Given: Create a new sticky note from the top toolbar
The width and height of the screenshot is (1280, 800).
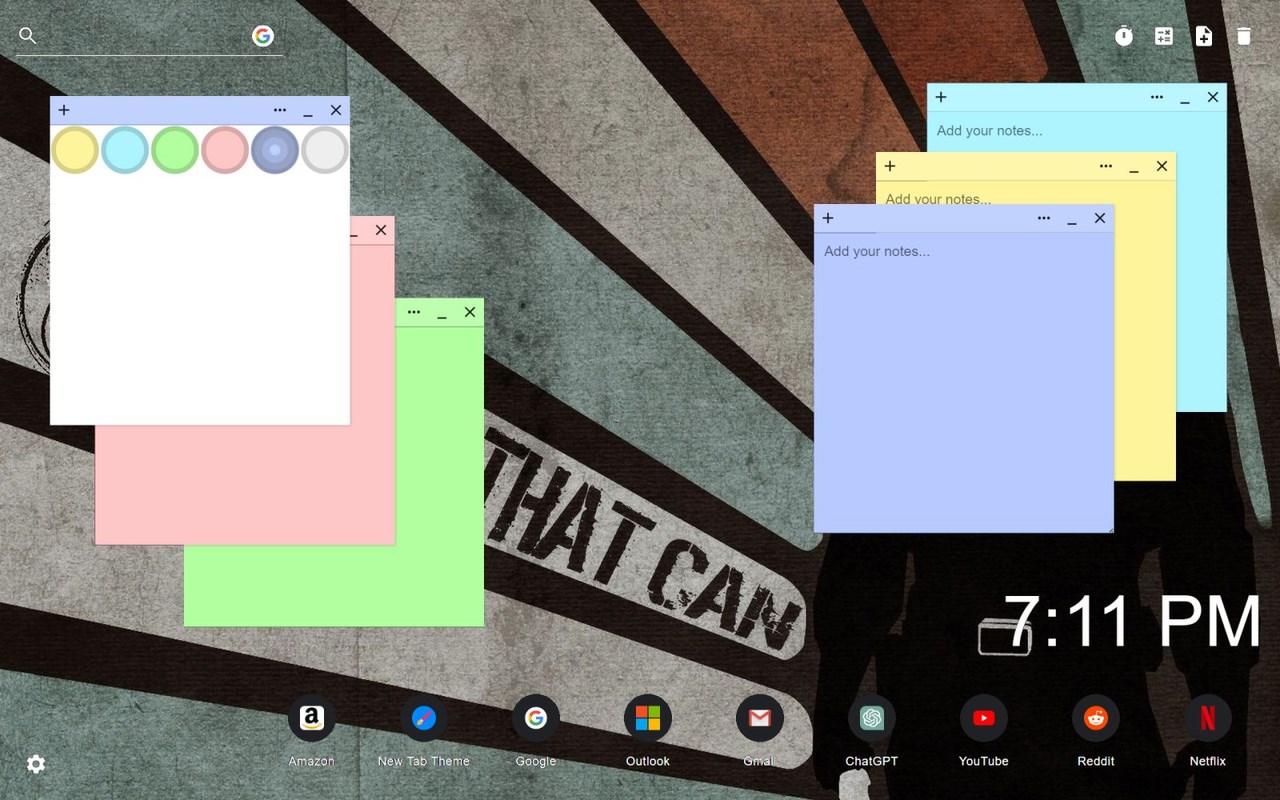Looking at the screenshot, I should (x=1204, y=36).
